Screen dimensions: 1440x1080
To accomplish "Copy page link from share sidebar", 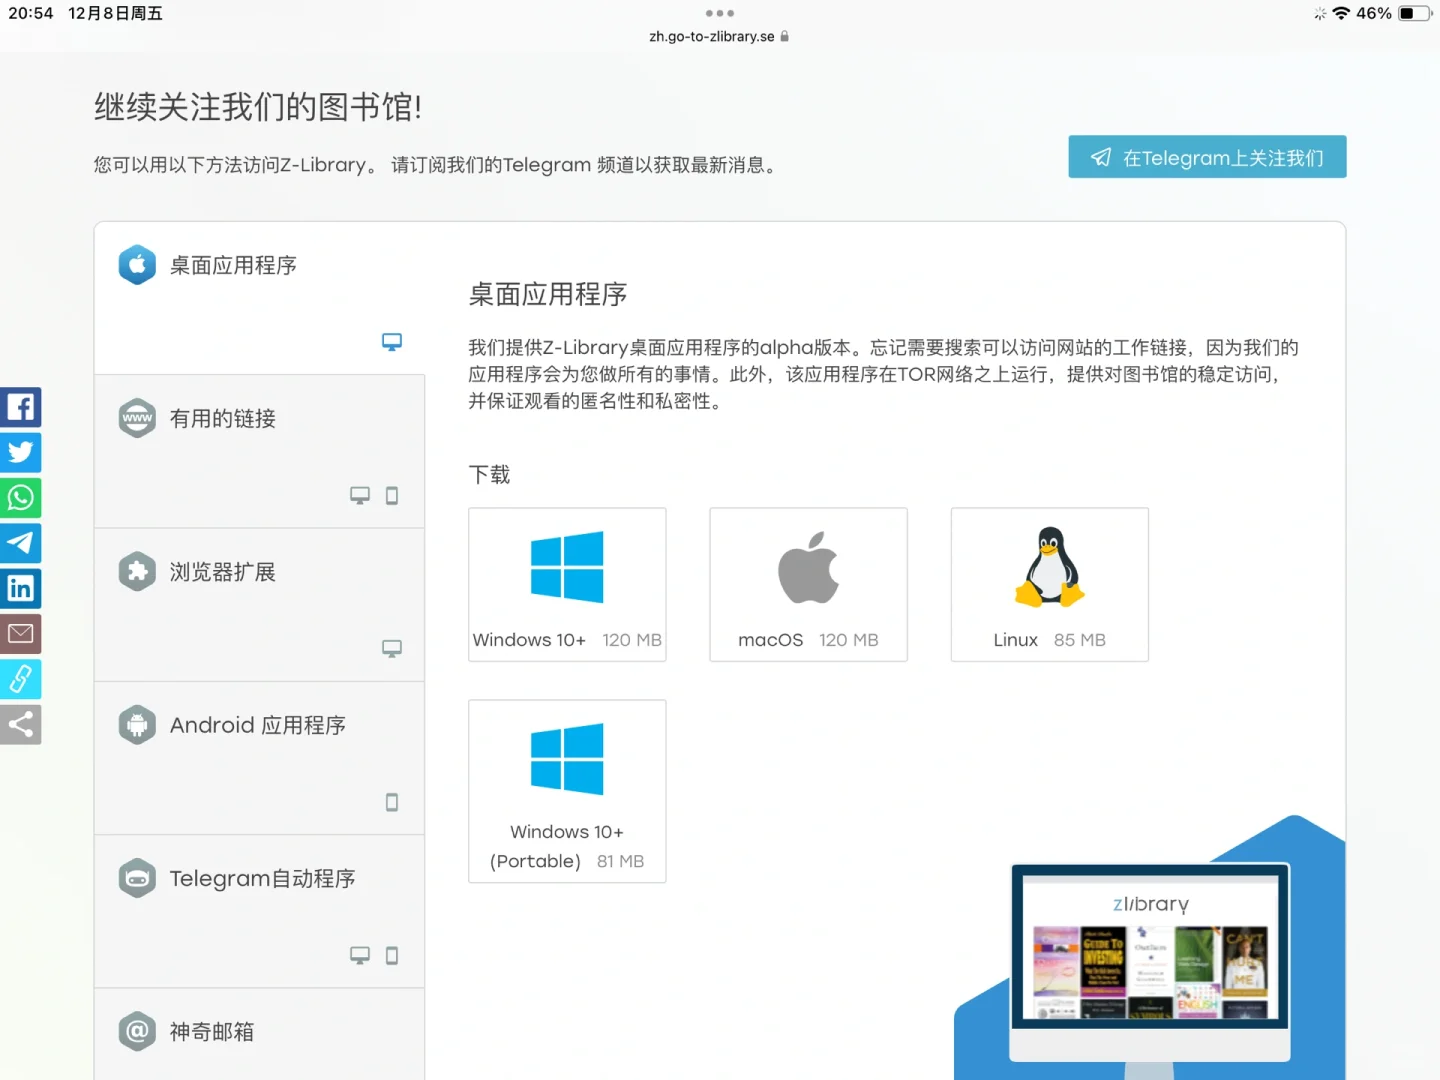I will click(x=20, y=679).
